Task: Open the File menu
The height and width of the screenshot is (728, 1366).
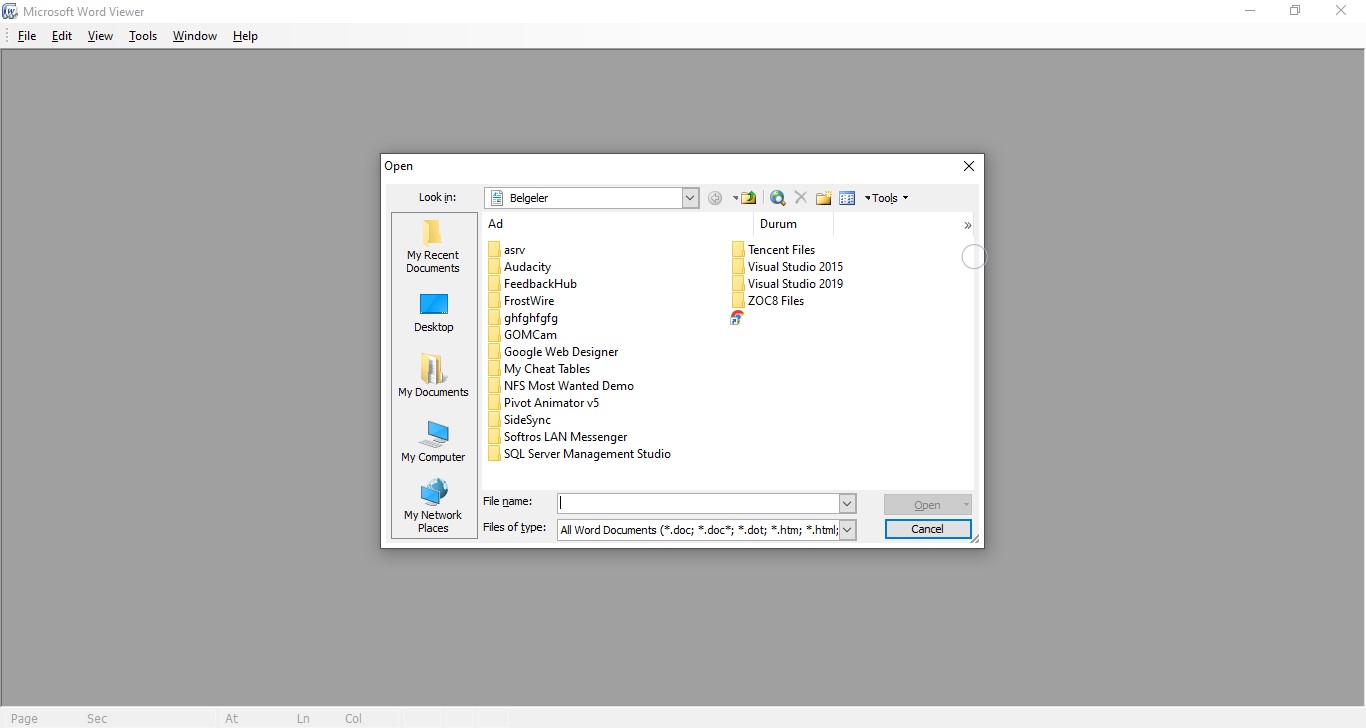Action: [x=27, y=36]
